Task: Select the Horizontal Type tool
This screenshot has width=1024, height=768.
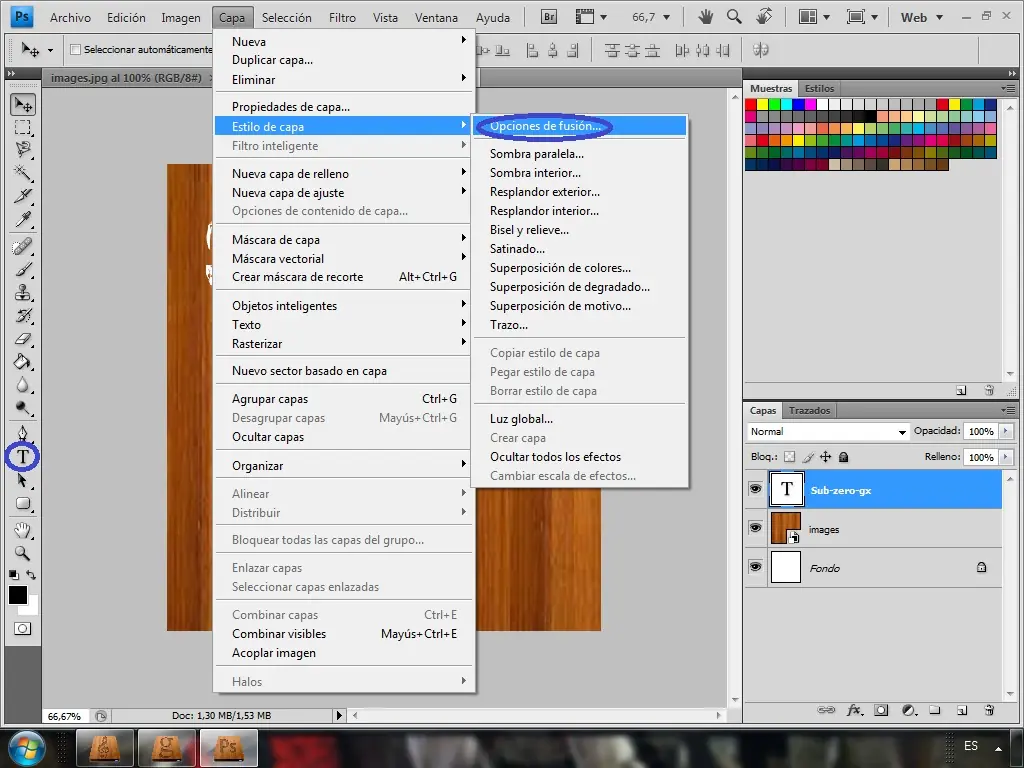Action: tap(23, 456)
